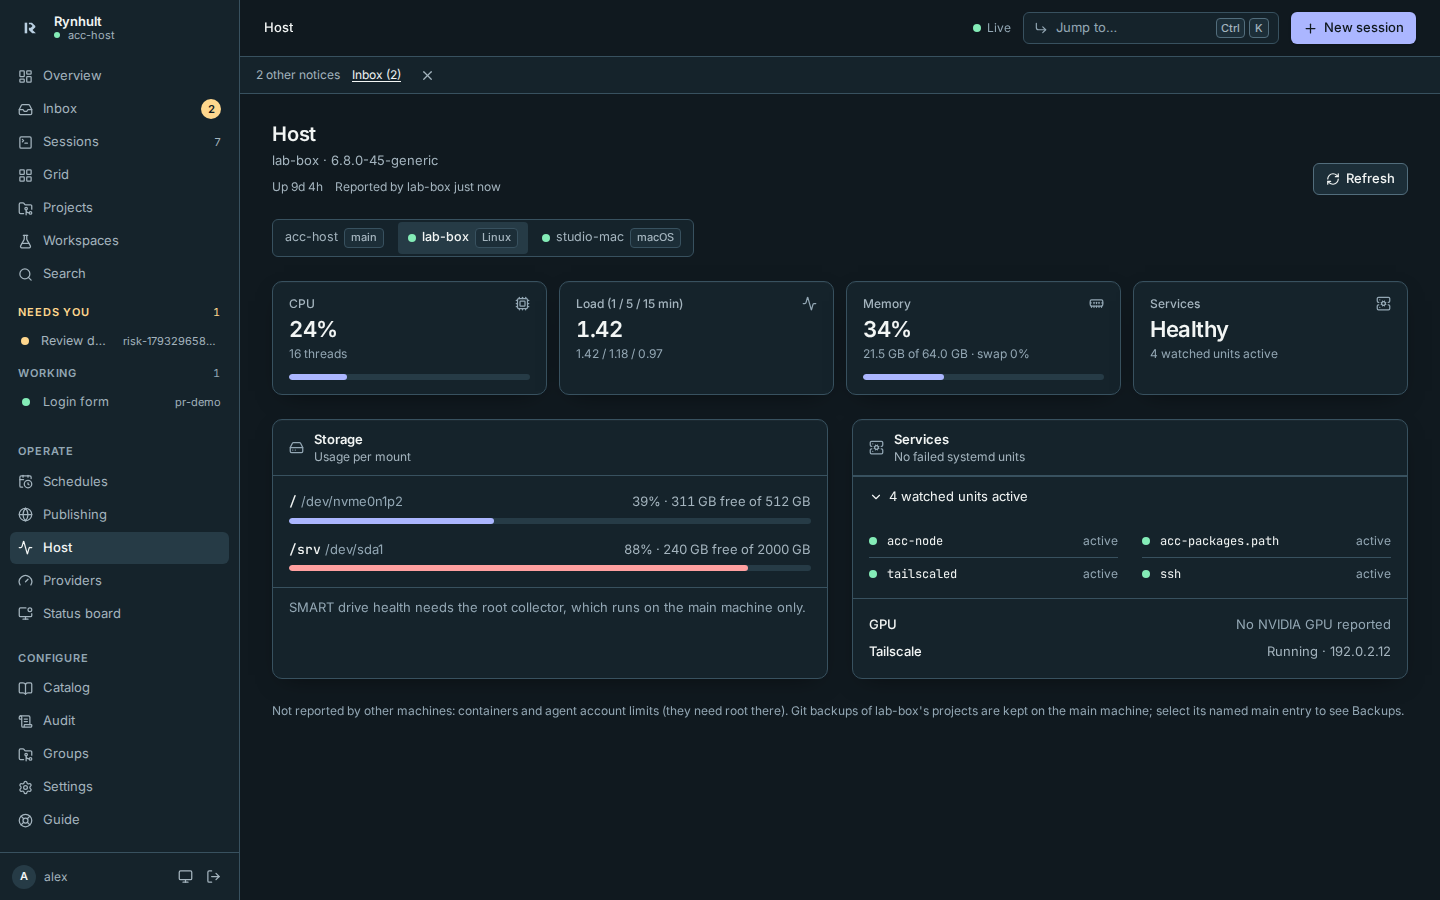This screenshot has height=900, width=1440.
Task: Select the acc-host main machine tab
Action: click(x=334, y=238)
